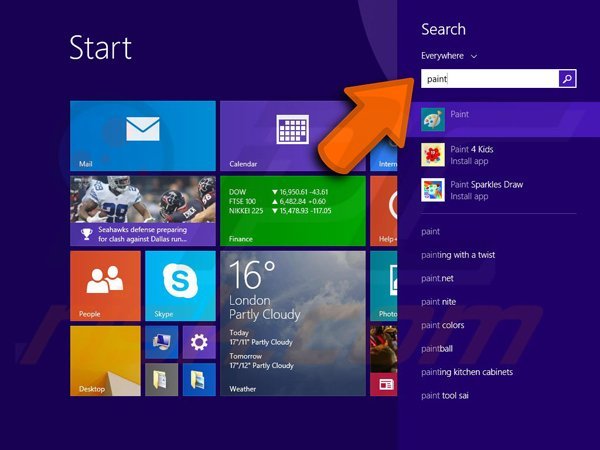
Task: Select Paint Sparkles Draw install result
Action: pos(499,190)
